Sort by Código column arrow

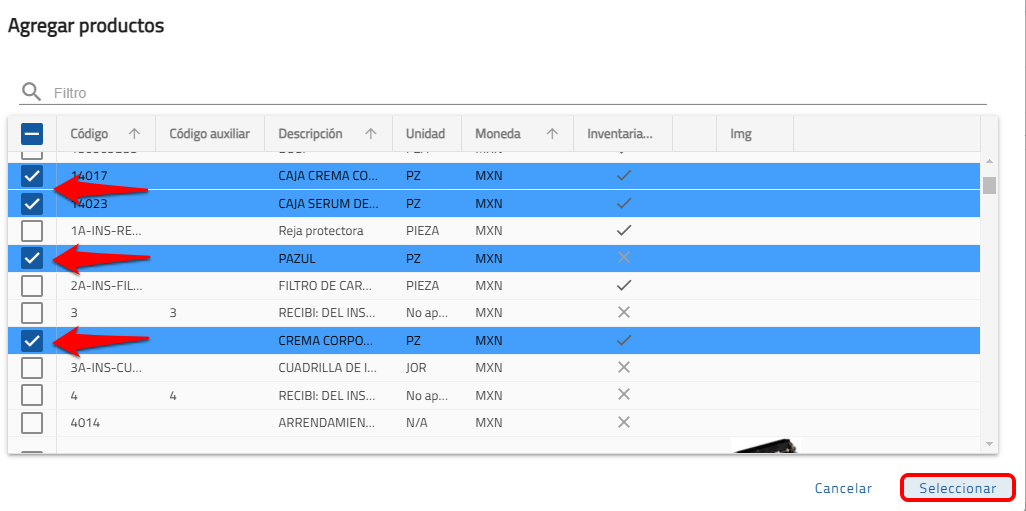coord(134,134)
